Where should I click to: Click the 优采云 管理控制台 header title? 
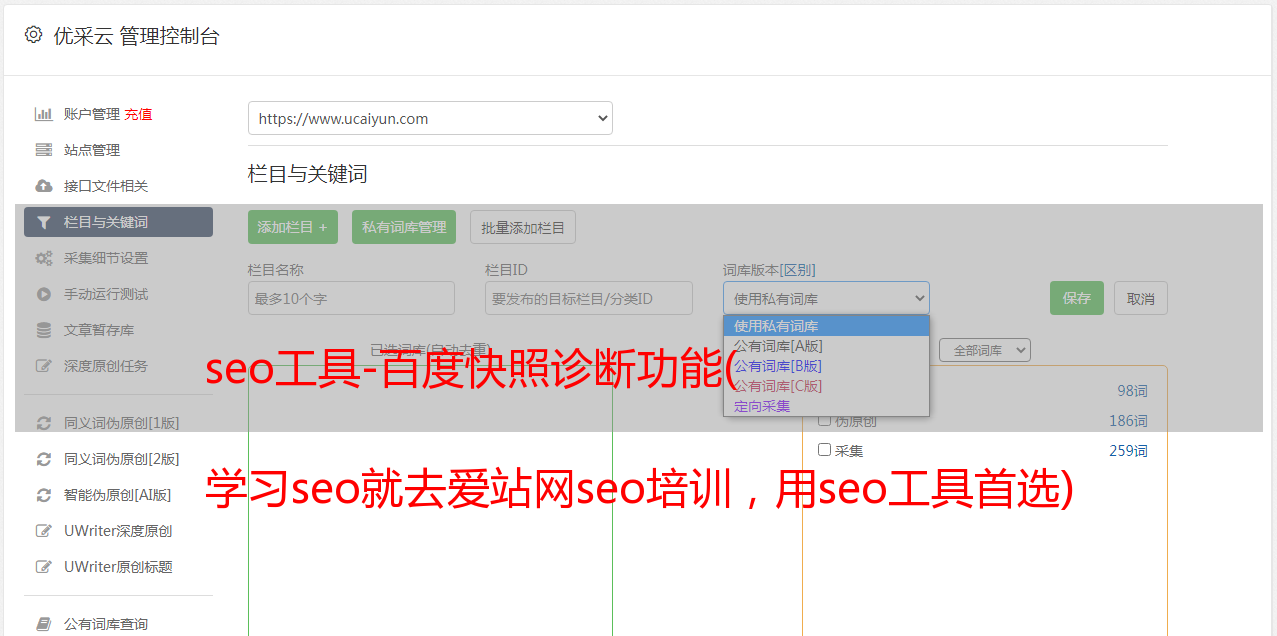click(136, 36)
